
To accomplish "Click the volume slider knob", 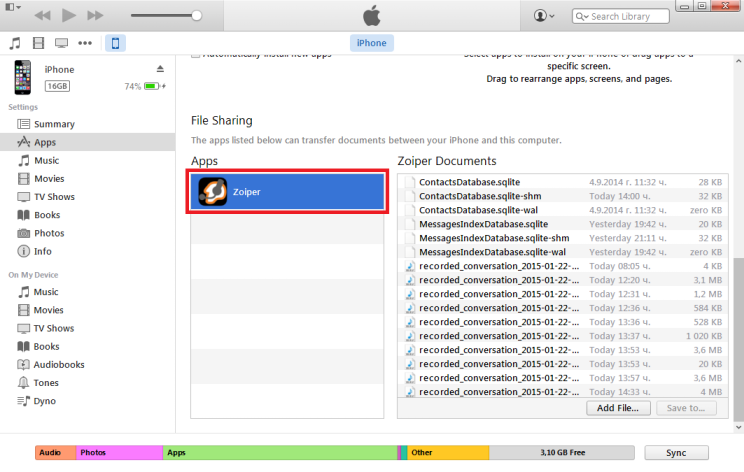I will coord(196,16).
